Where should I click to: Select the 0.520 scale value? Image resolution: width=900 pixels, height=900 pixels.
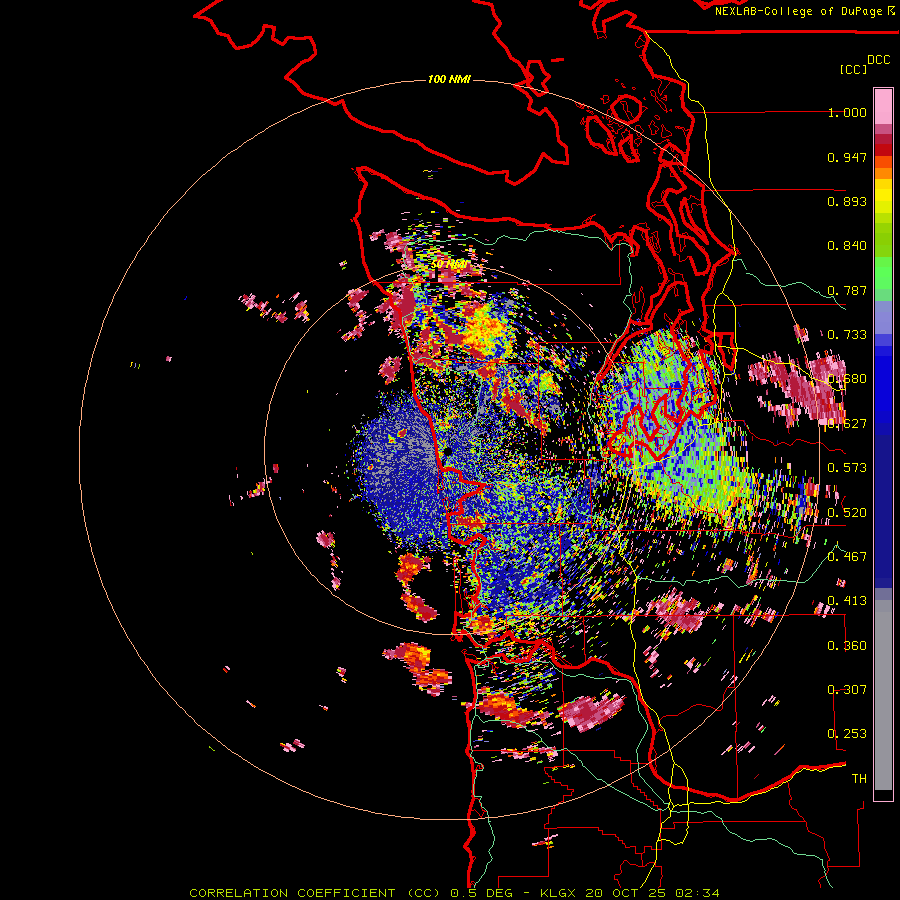pyautogui.click(x=847, y=512)
